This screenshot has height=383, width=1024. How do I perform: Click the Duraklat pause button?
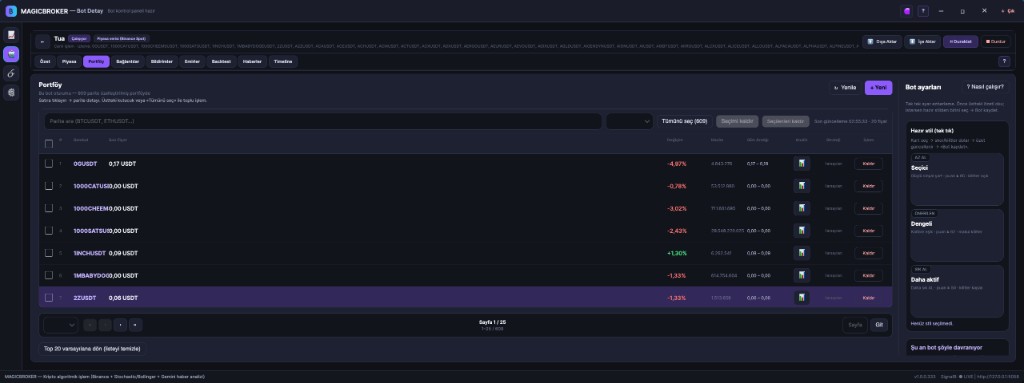[960, 41]
